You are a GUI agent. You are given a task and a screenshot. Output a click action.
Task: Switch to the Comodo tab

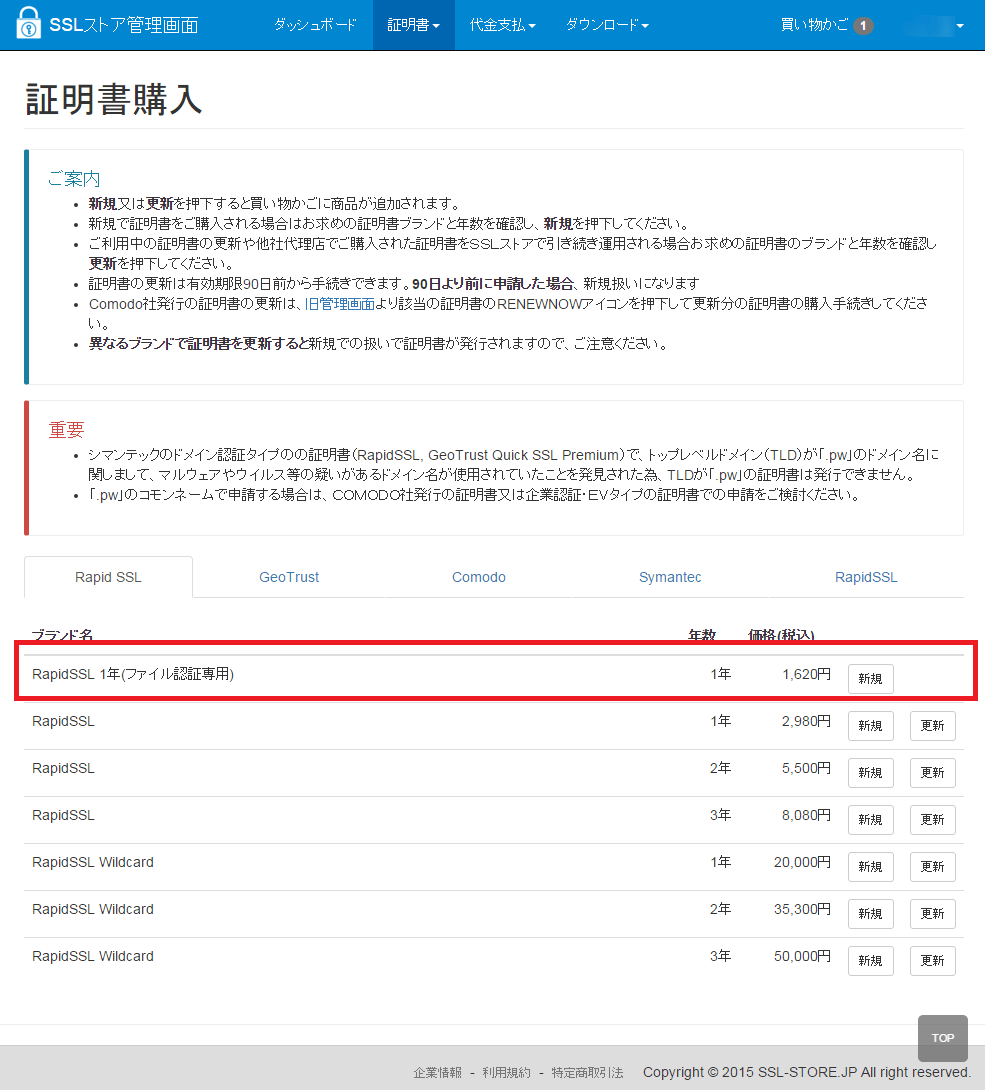(x=479, y=577)
